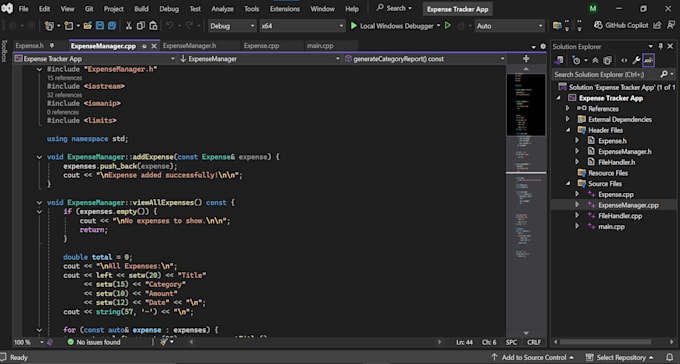The height and width of the screenshot is (364, 680).
Task: Click the Copy toolbar icon
Action: pyautogui.click(x=141, y=26)
